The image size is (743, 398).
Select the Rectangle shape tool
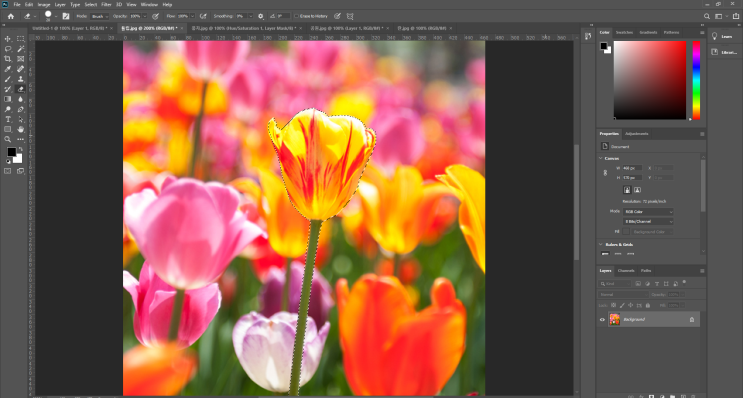(8, 129)
